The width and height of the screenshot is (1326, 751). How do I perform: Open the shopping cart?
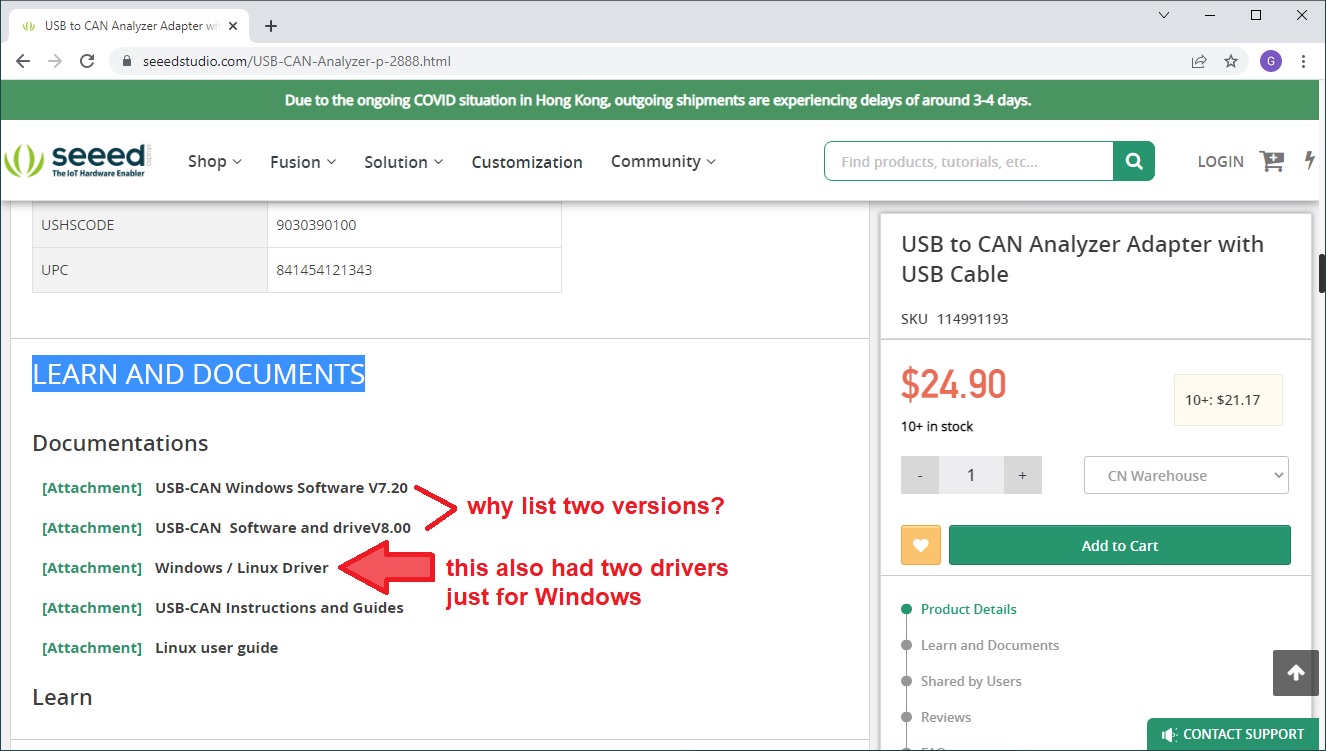(x=1272, y=161)
